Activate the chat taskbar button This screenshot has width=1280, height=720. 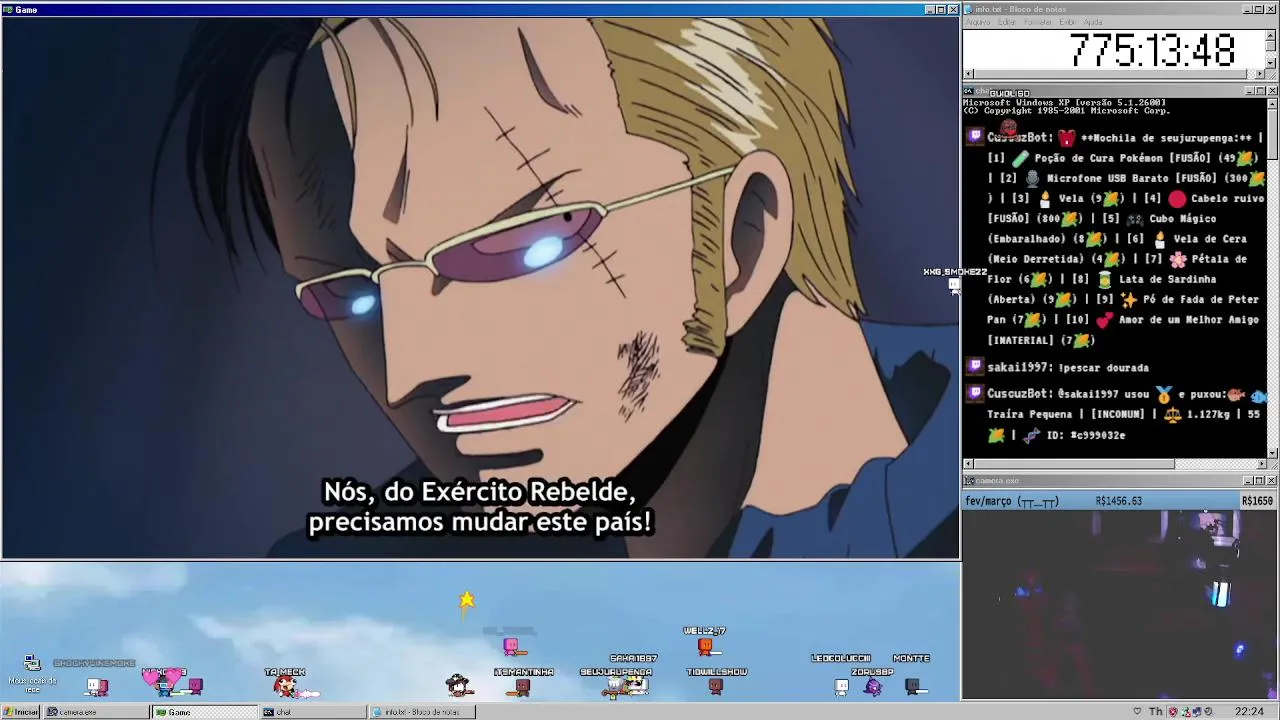(x=312, y=712)
